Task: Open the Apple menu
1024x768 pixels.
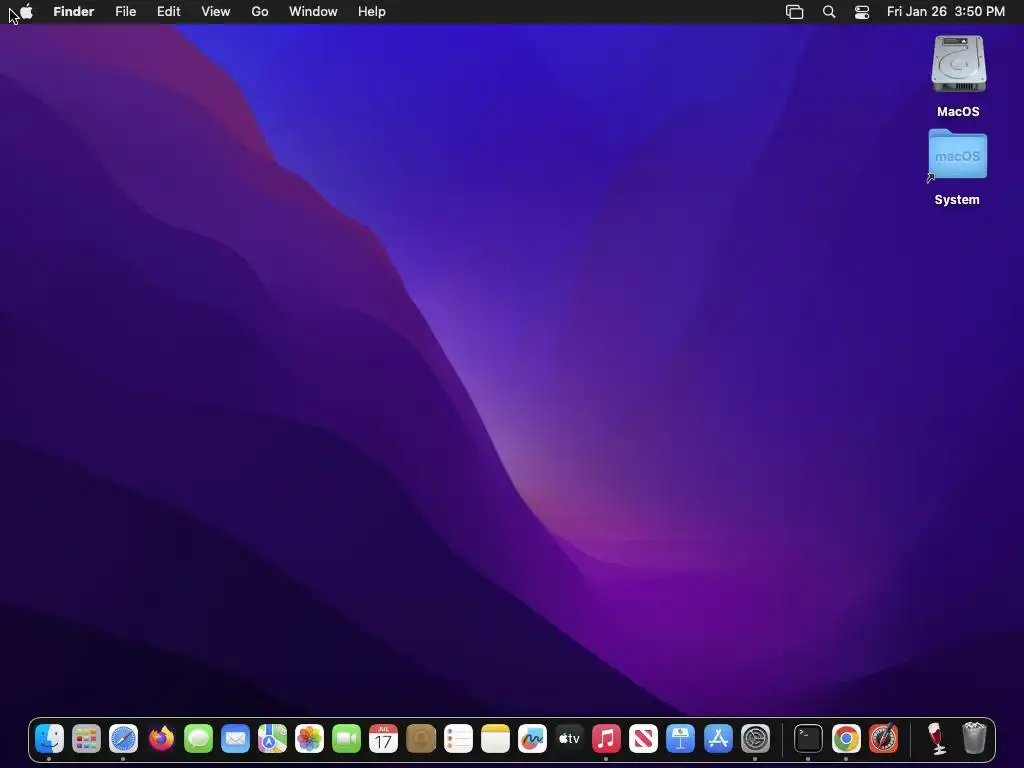Action: [26, 12]
